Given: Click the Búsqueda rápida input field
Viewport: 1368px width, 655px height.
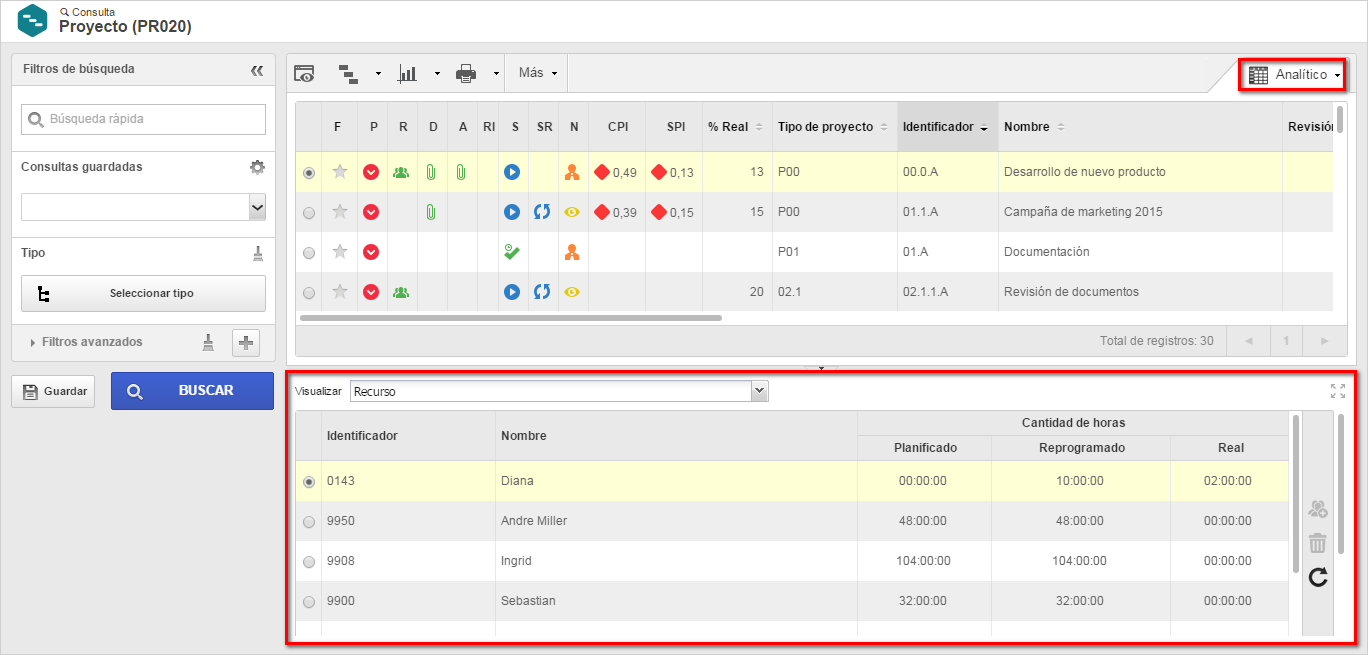Looking at the screenshot, I should [143, 119].
